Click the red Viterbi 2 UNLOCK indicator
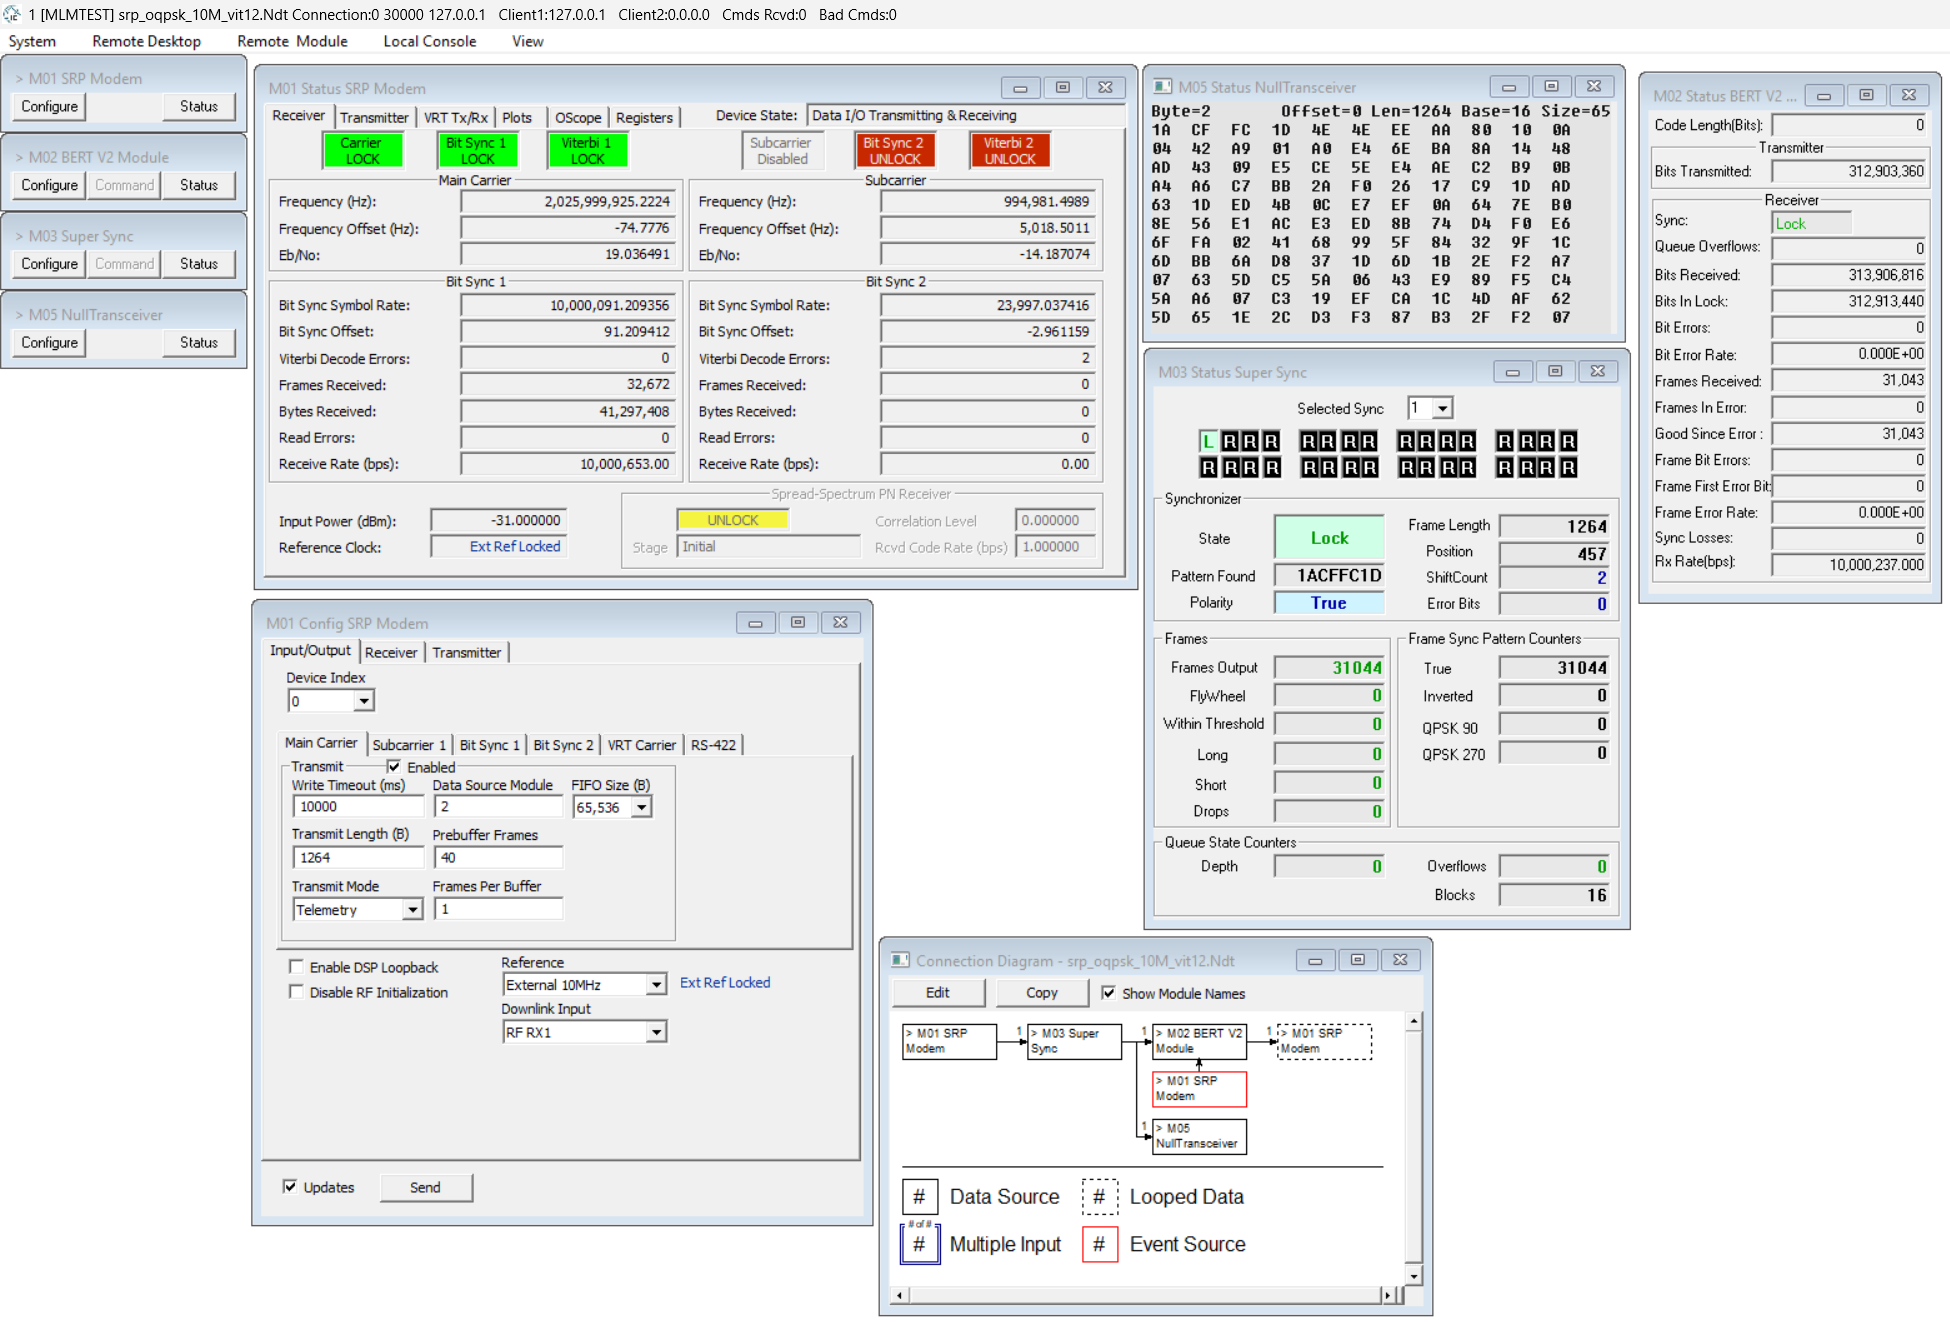 pyautogui.click(x=1009, y=150)
